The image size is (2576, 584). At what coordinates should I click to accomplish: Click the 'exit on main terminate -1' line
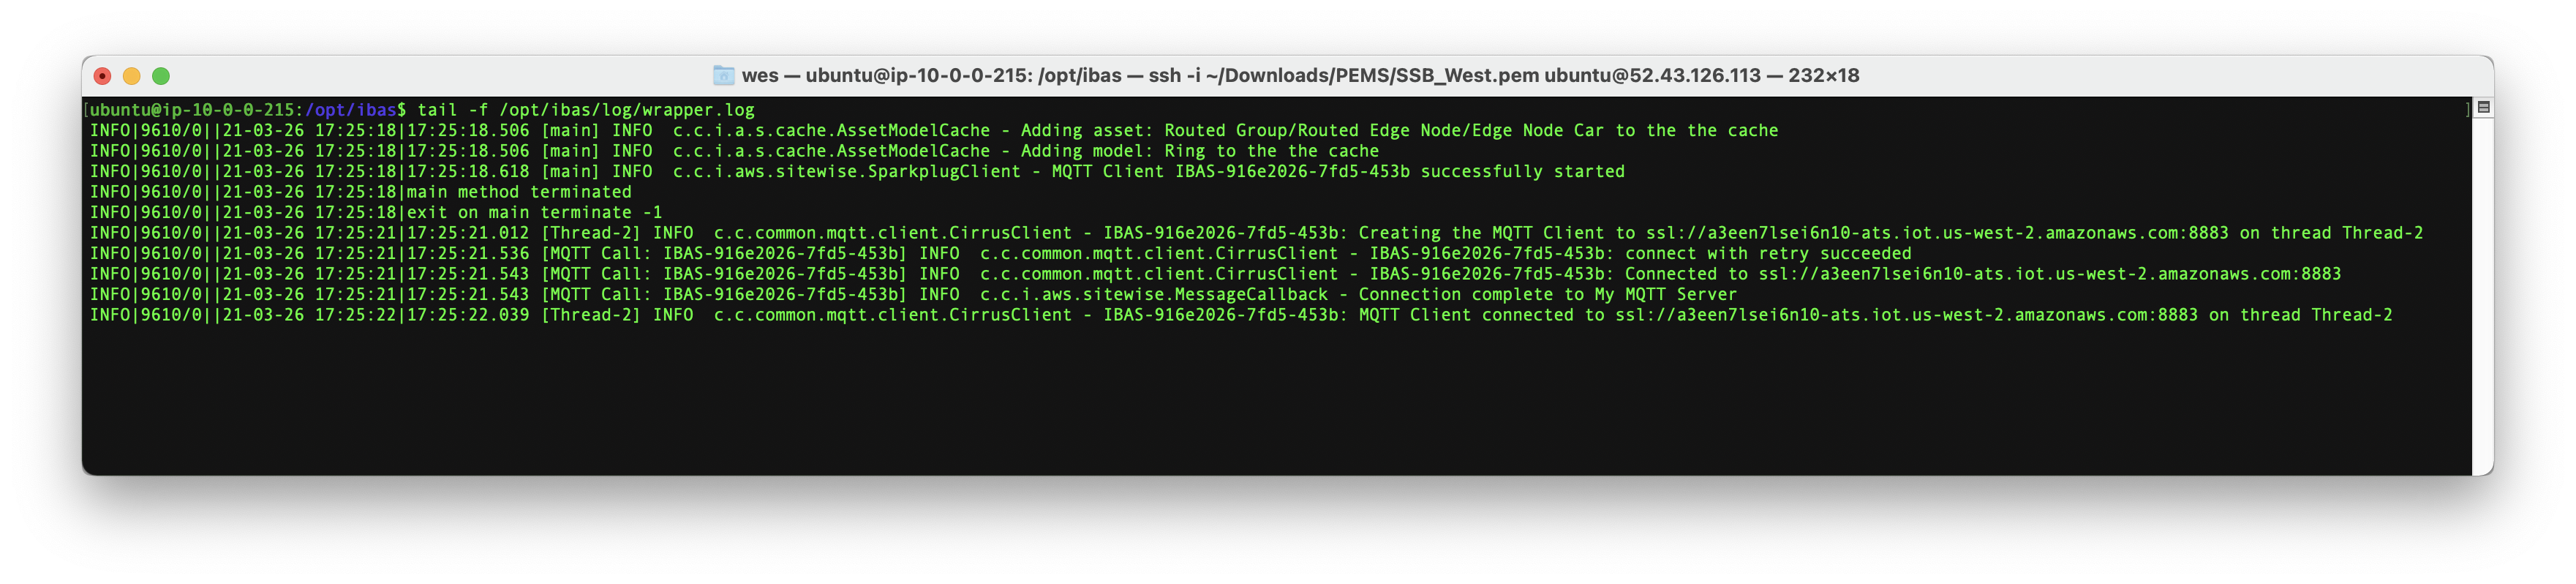click(x=534, y=212)
